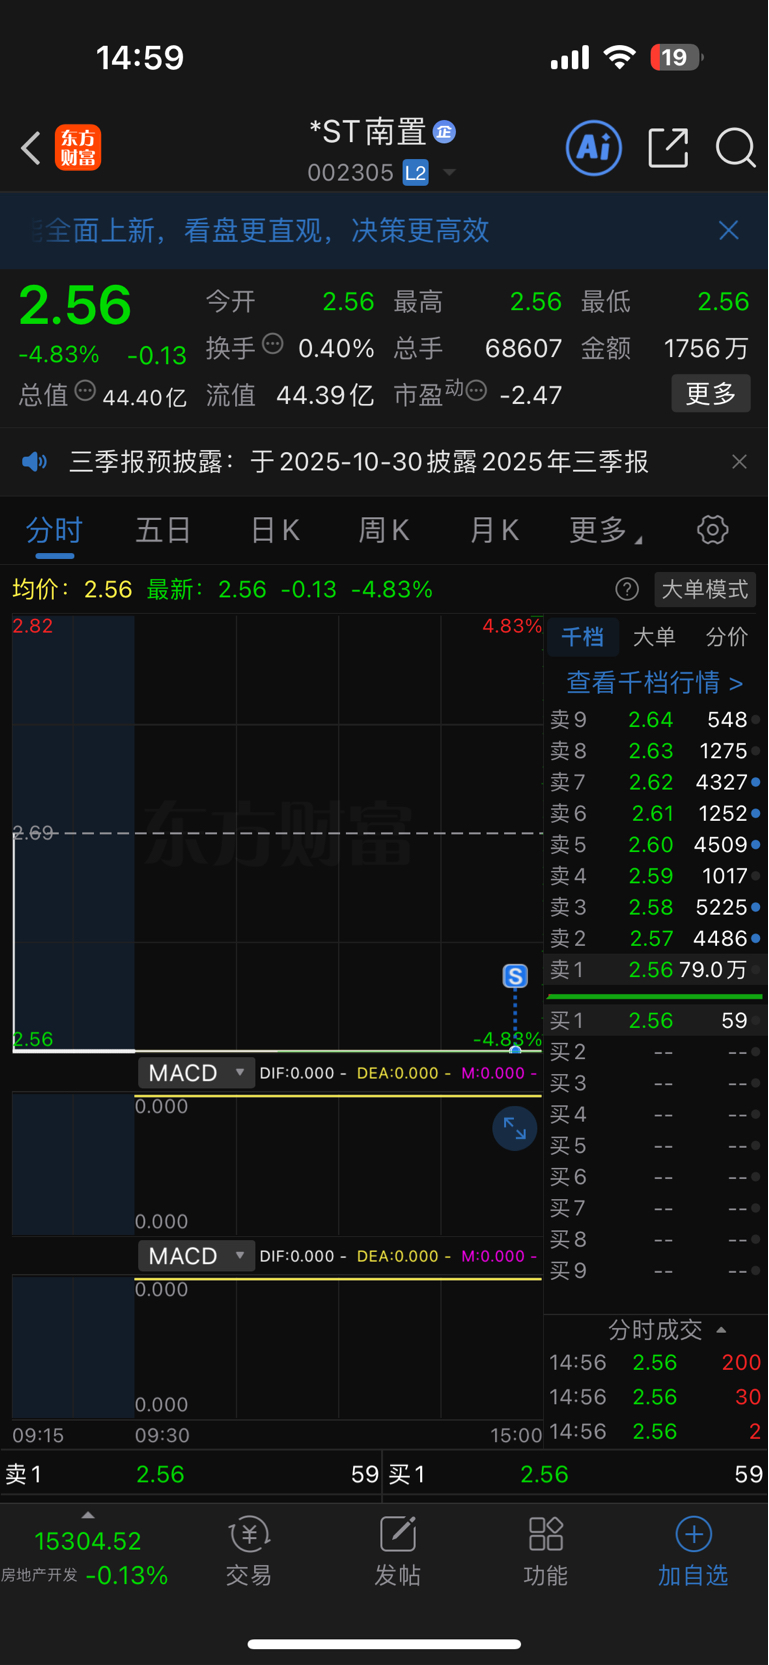The height and width of the screenshot is (1665, 769).
Task: Select the 千档 order book tab
Action: tap(582, 637)
